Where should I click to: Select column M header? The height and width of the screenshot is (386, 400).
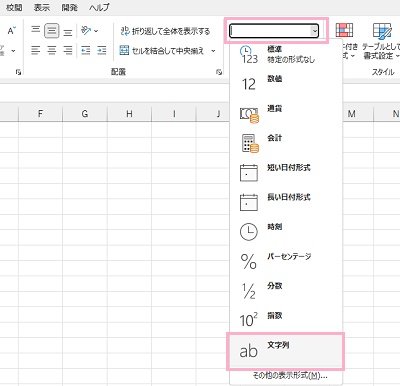pos(352,114)
